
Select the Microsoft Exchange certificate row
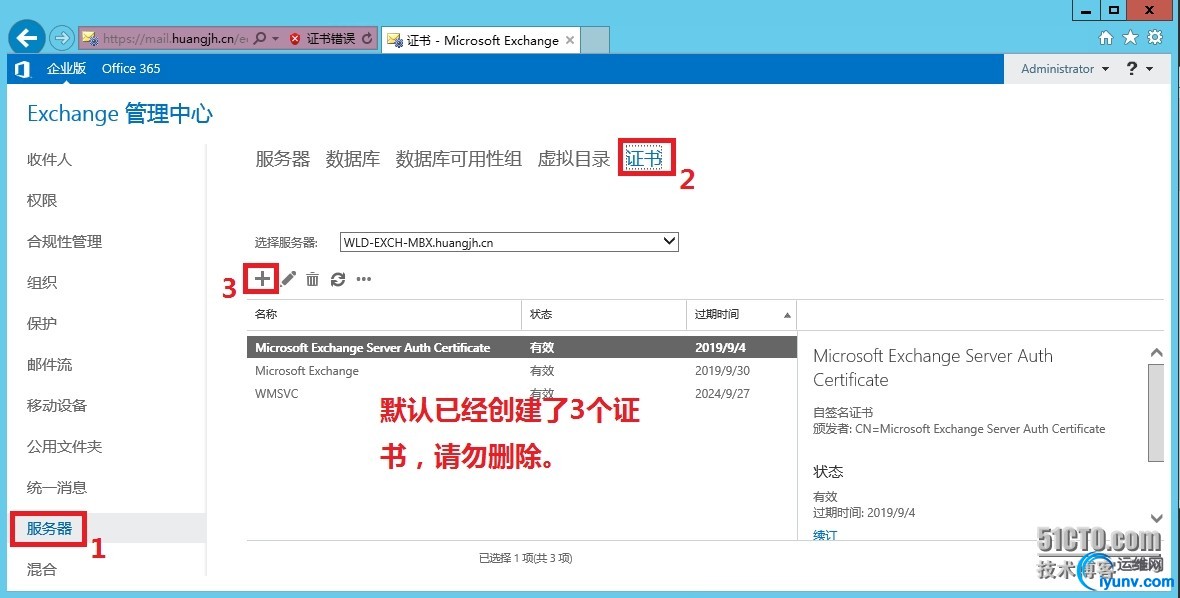(522, 371)
